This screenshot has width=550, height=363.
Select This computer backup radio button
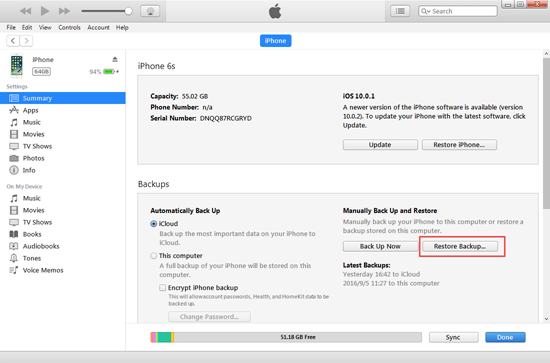(154, 256)
